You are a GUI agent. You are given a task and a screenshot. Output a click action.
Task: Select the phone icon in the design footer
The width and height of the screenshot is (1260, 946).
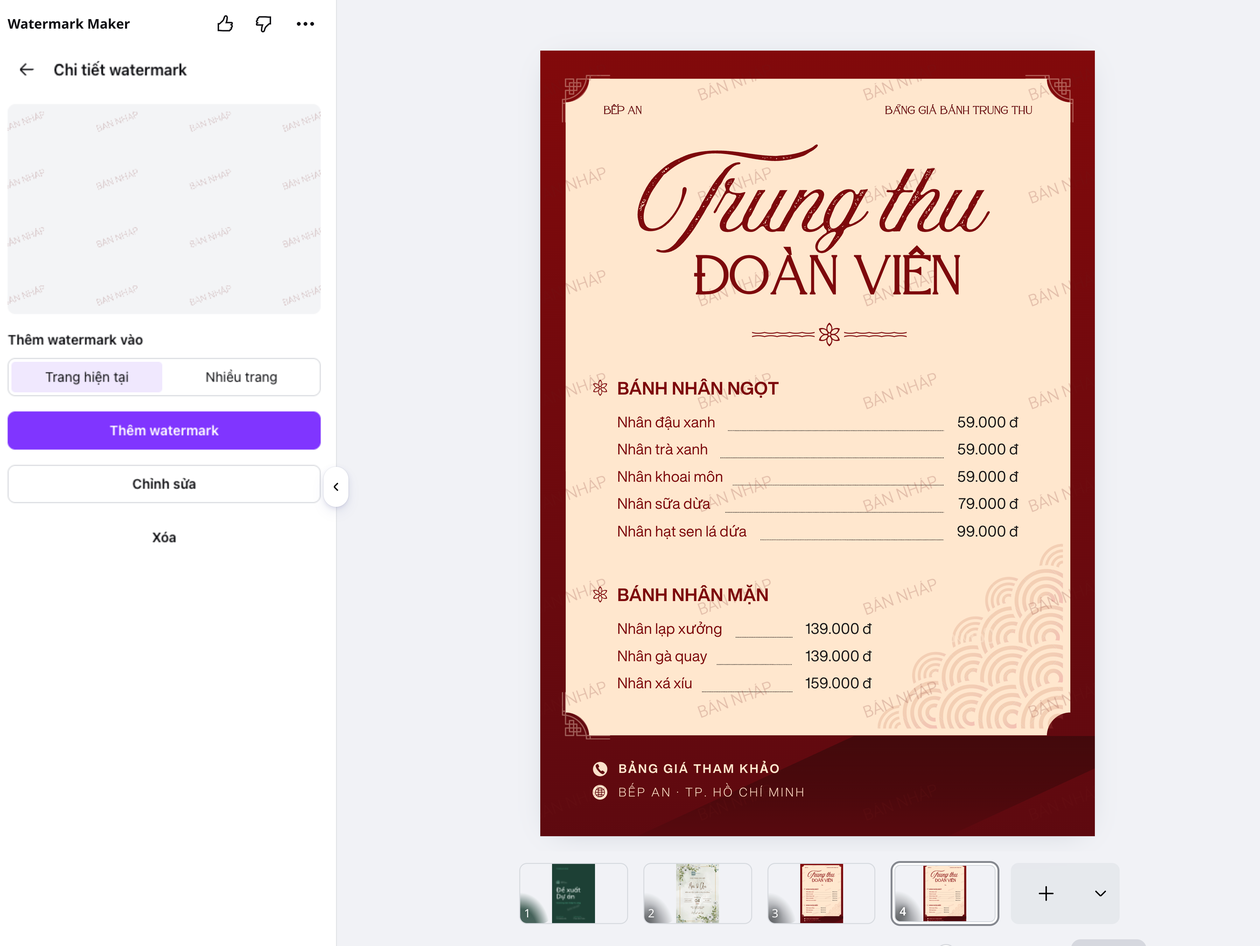click(x=600, y=769)
